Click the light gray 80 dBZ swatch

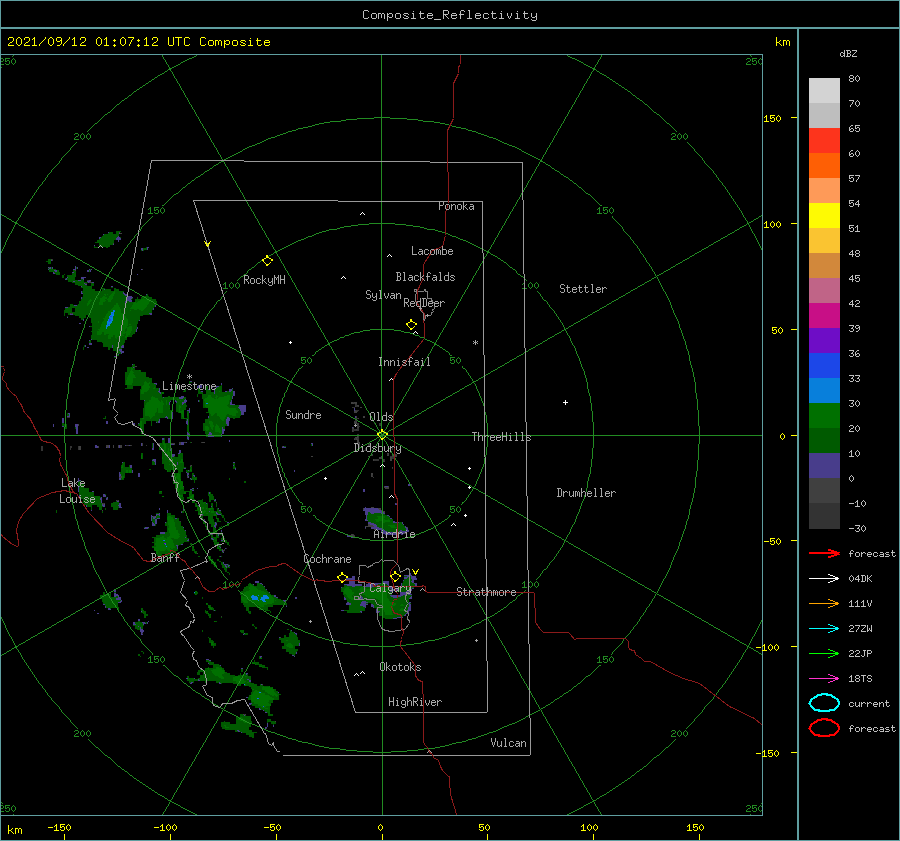click(824, 90)
